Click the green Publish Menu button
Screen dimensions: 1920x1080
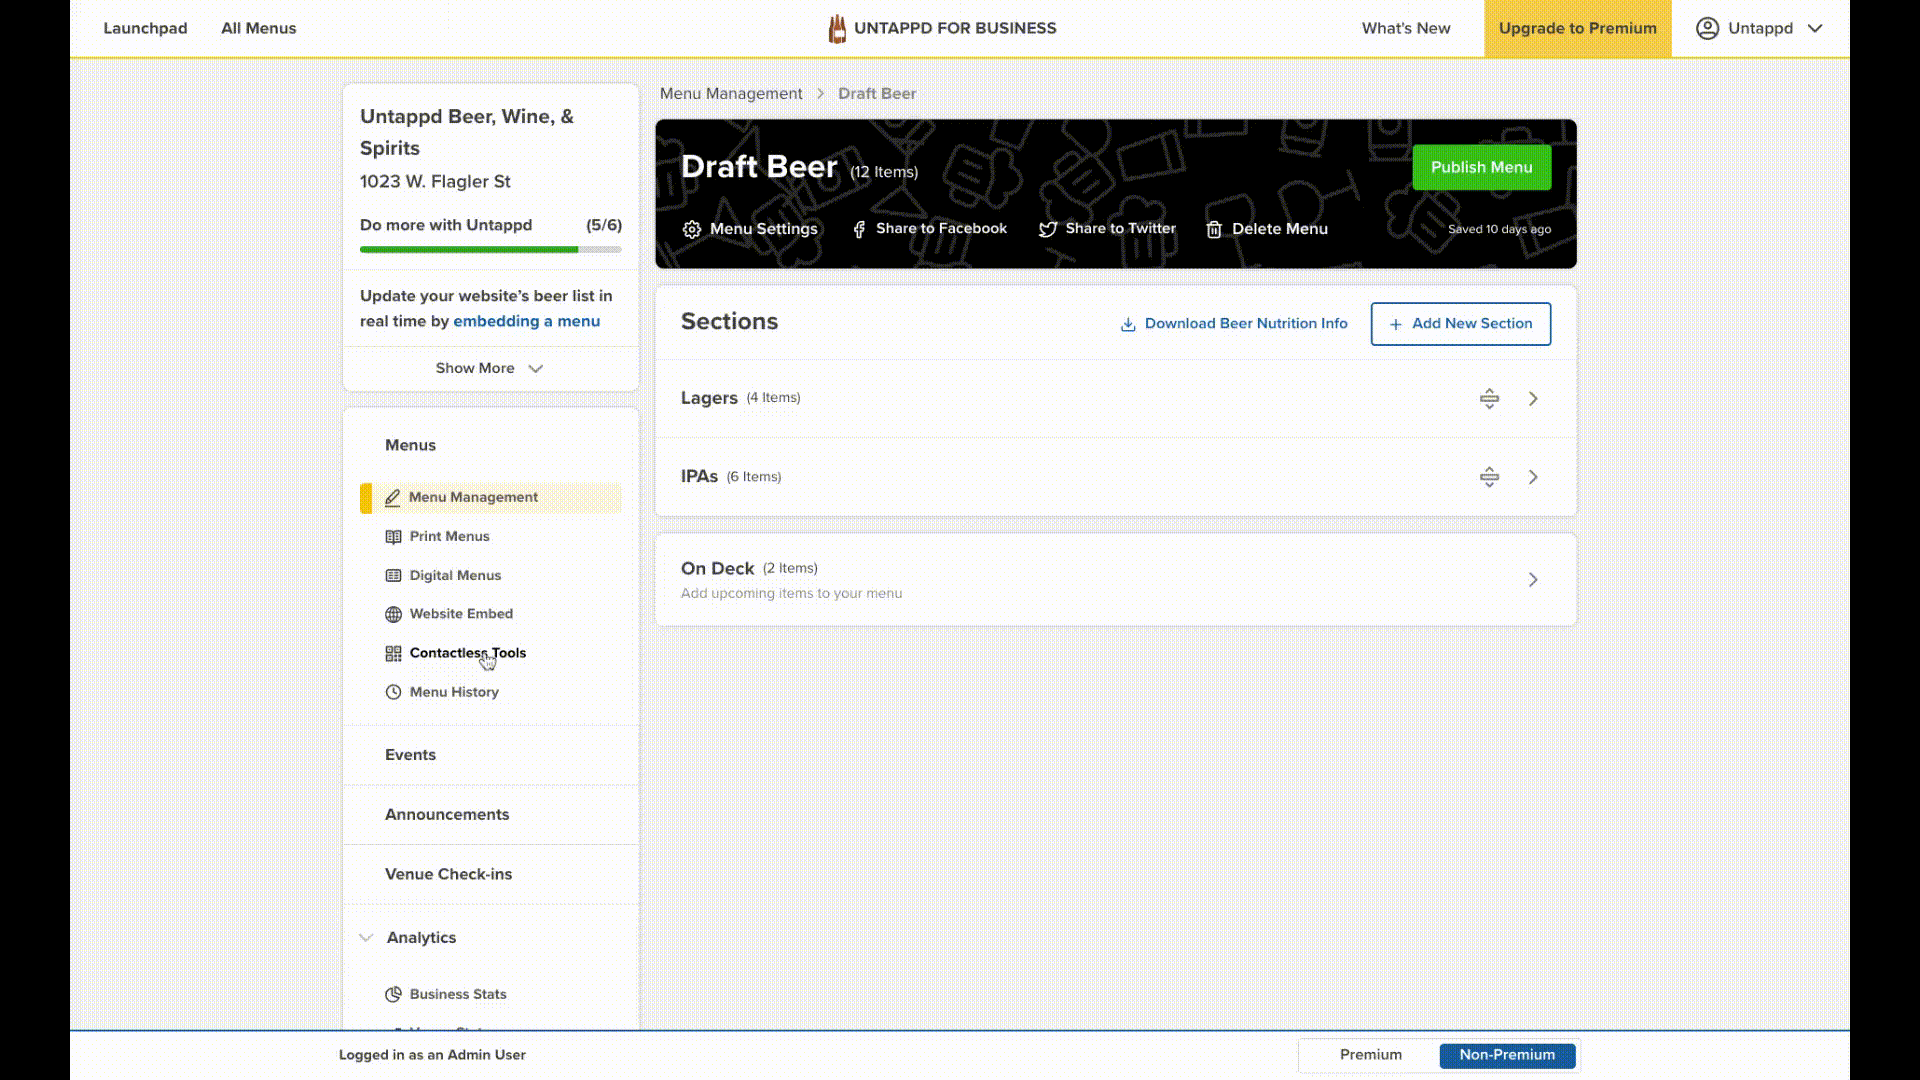coord(1481,167)
